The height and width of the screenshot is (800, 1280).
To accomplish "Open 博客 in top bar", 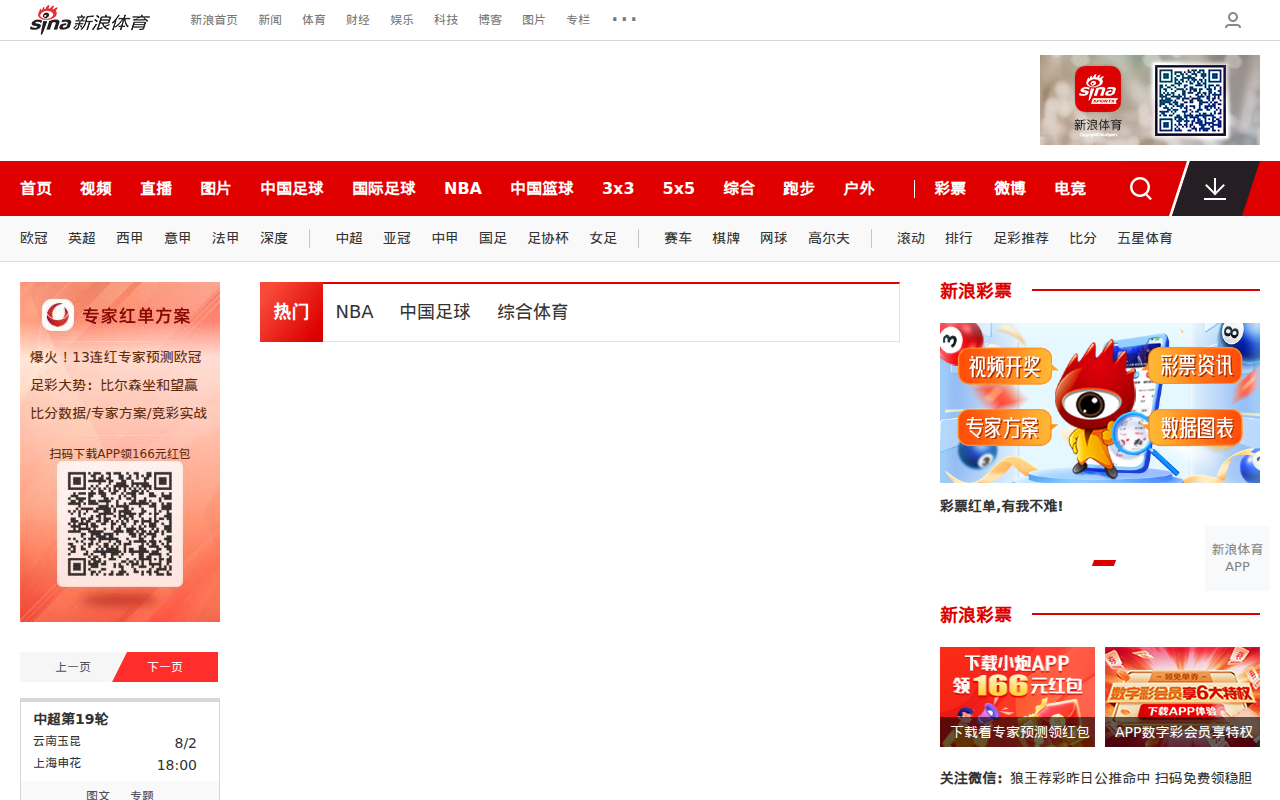I will (490, 20).
